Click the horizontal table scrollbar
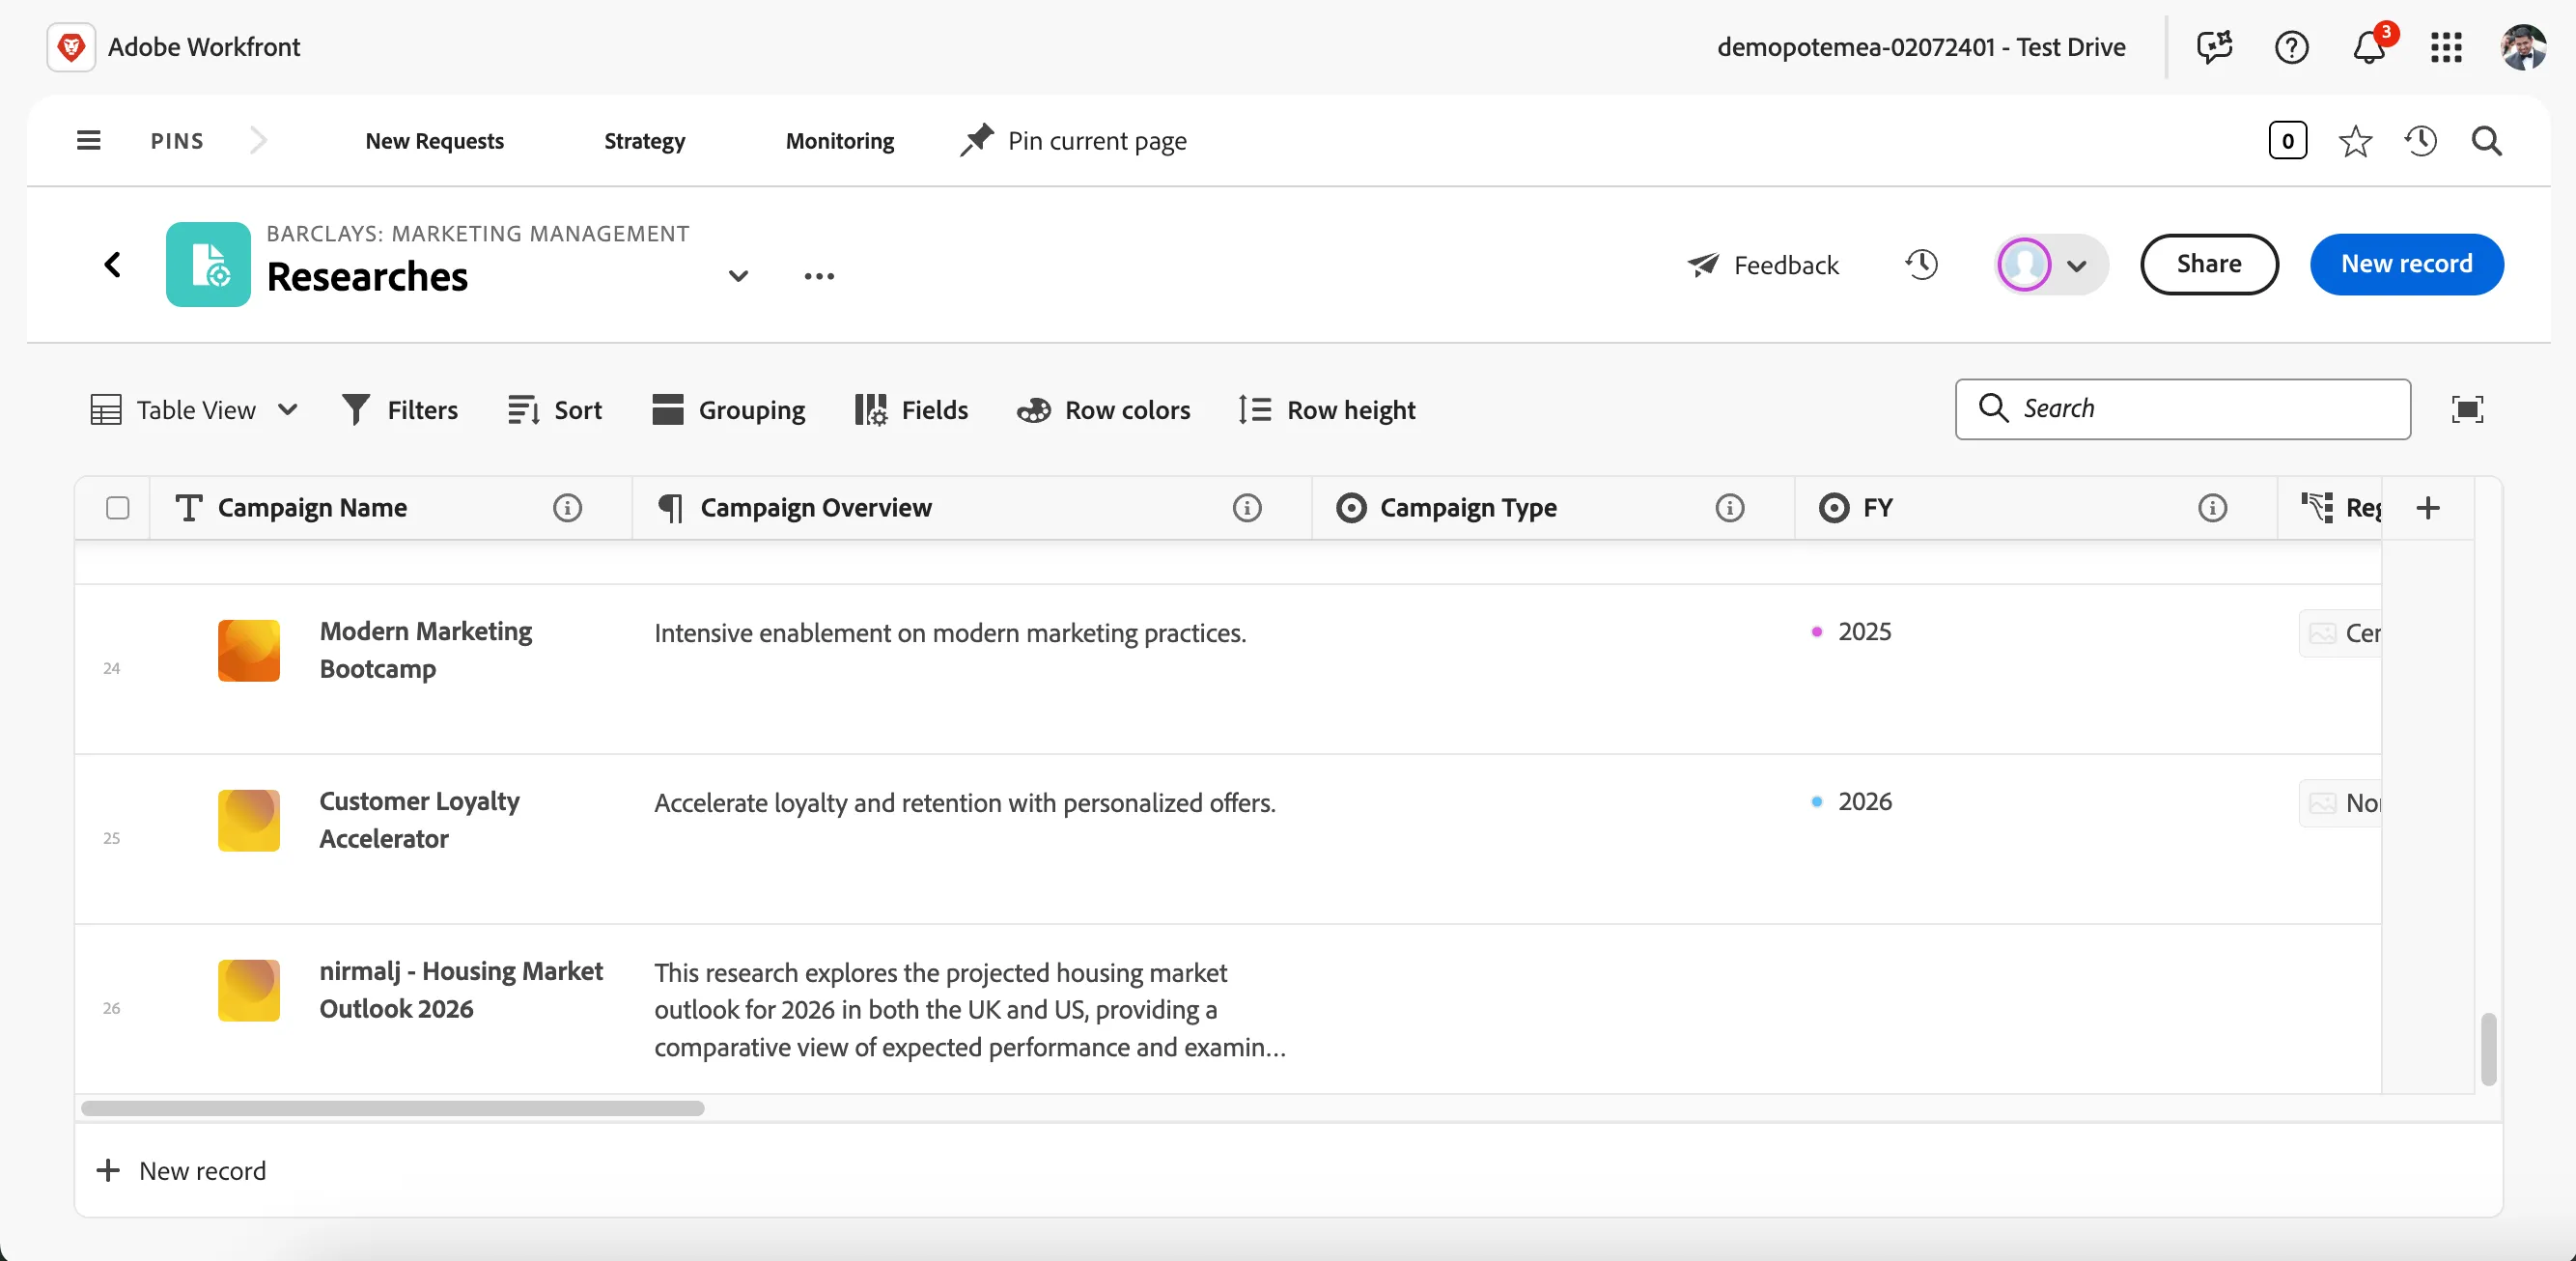2576x1261 pixels. 392,1108
